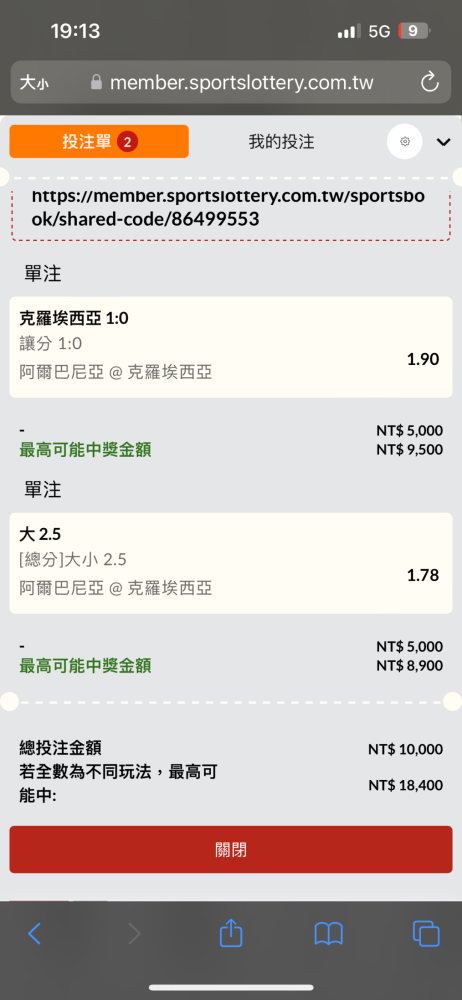Click the red 關閉 button

(231, 849)
